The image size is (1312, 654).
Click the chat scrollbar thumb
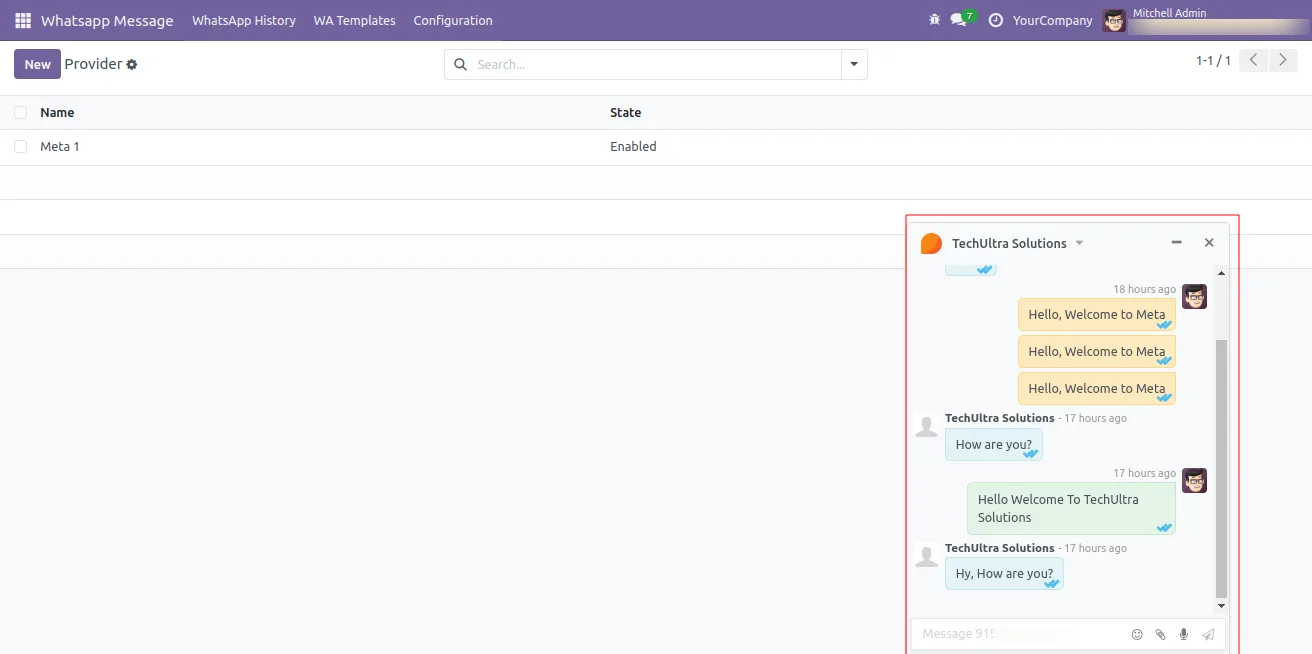1221,469
